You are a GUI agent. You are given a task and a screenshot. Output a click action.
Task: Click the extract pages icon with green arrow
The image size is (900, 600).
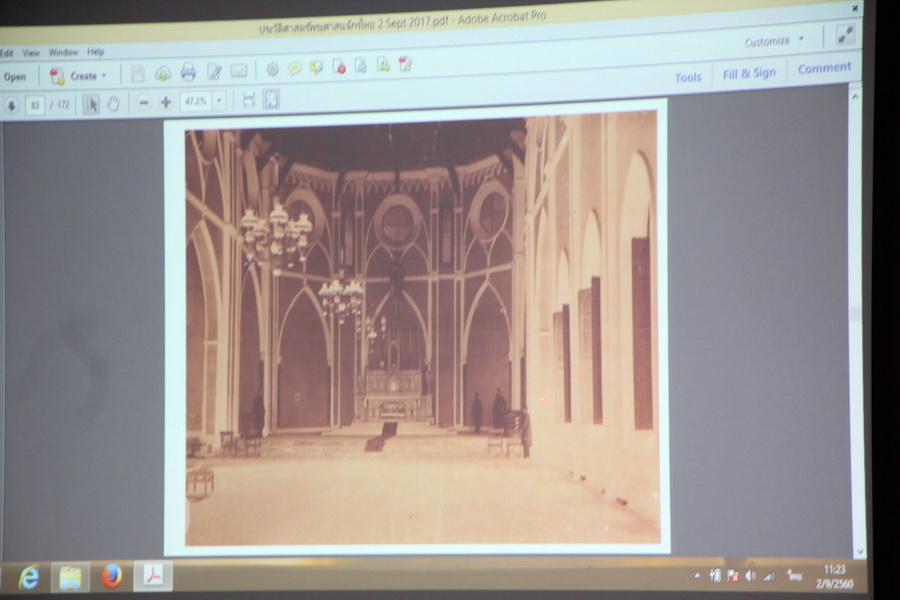click(383, 65)
